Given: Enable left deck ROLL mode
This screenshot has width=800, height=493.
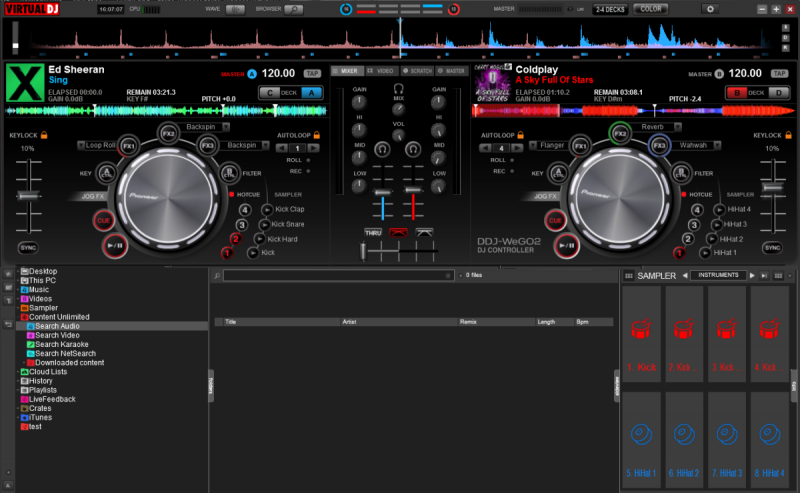Looking at the screenshot, I should tap(308, 160).
